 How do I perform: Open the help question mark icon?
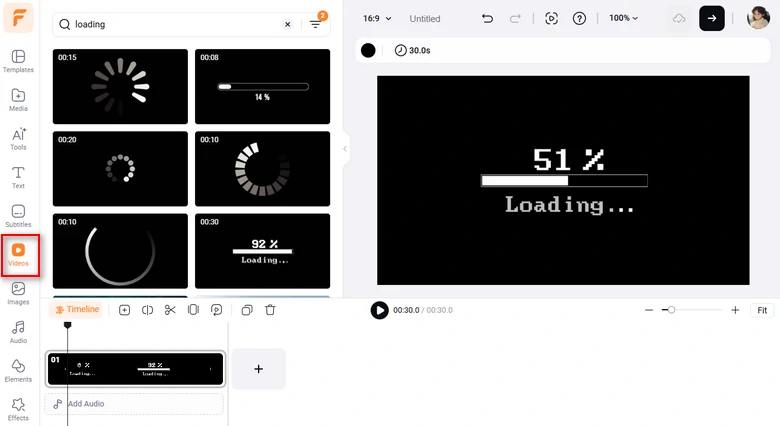[579, 18]
